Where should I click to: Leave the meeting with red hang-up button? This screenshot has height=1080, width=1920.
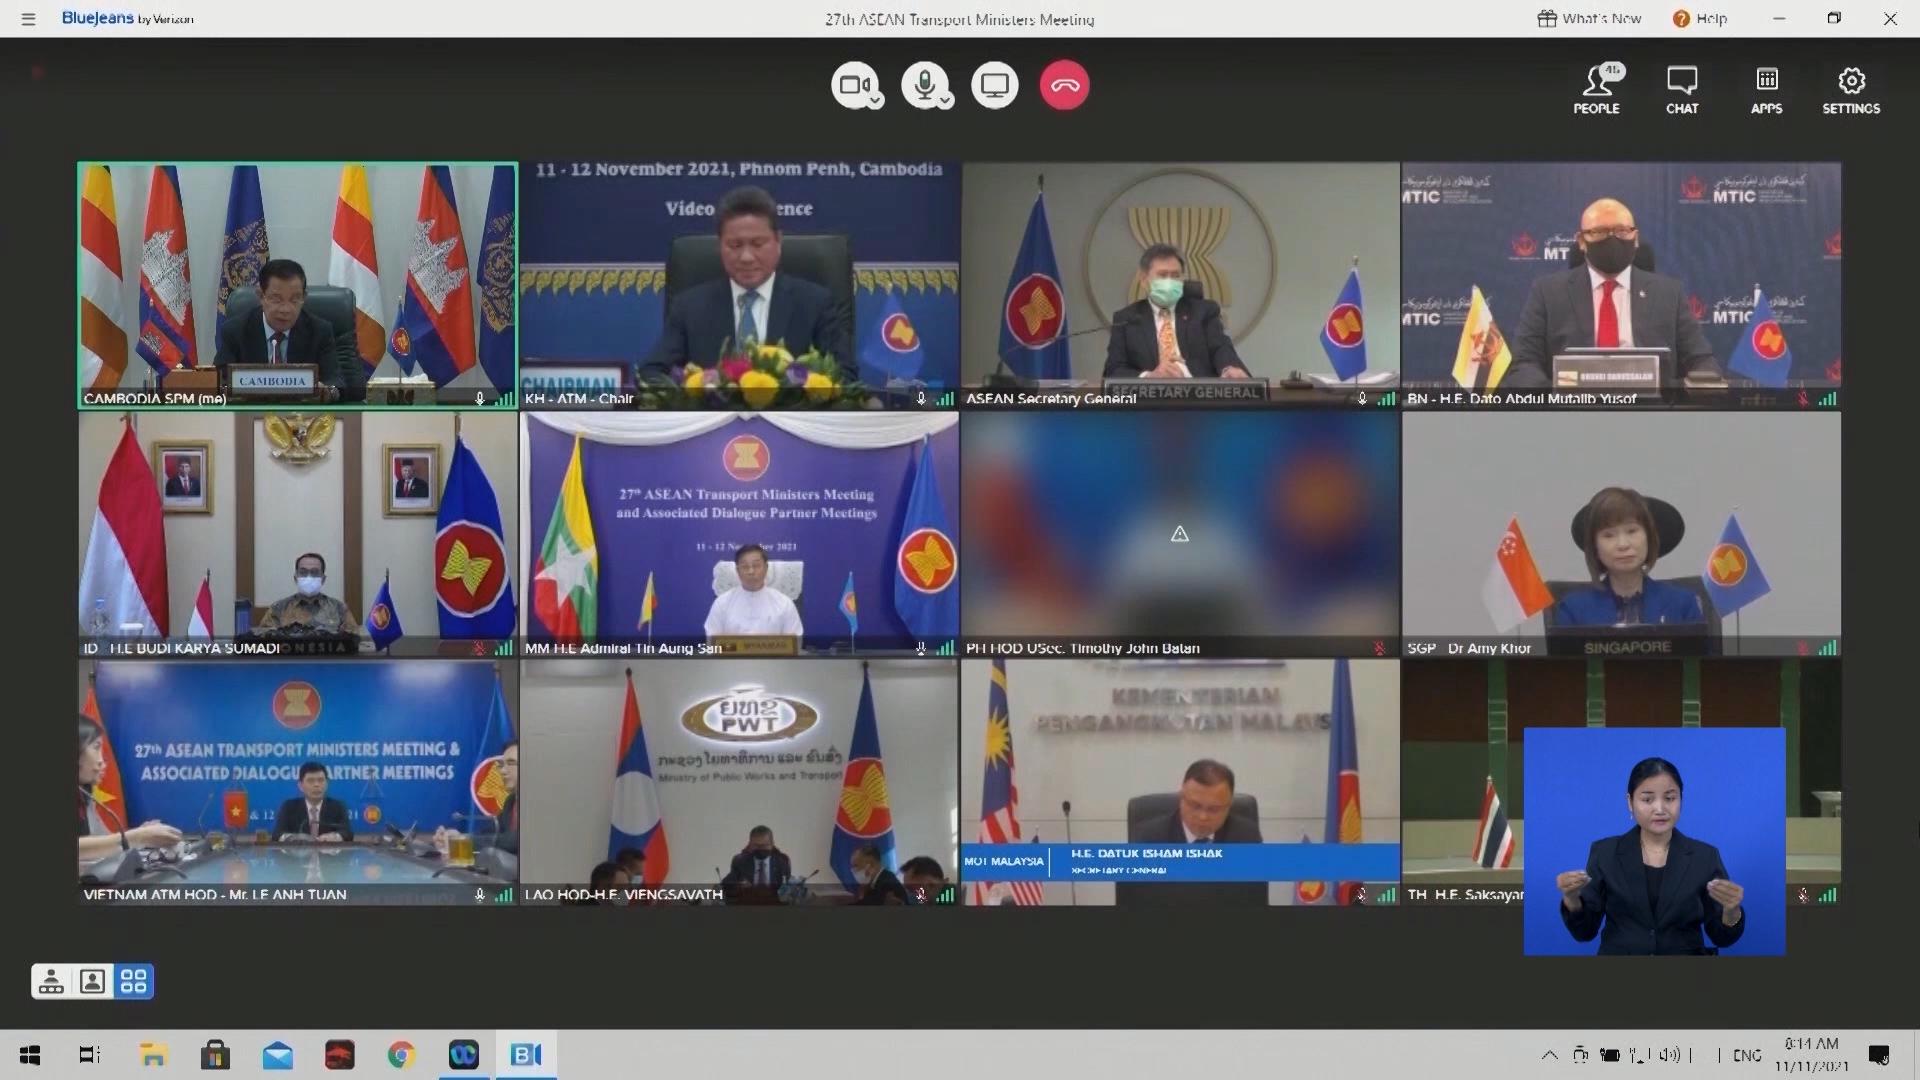pyautogui.click(x=1064, y=85)
